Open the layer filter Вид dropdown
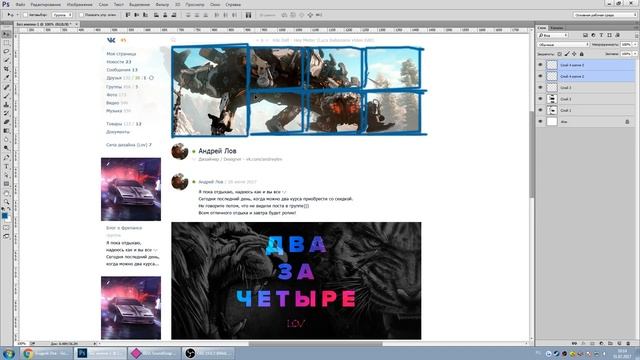This screenshot has height=360, width=640. [x=553, y=36]
